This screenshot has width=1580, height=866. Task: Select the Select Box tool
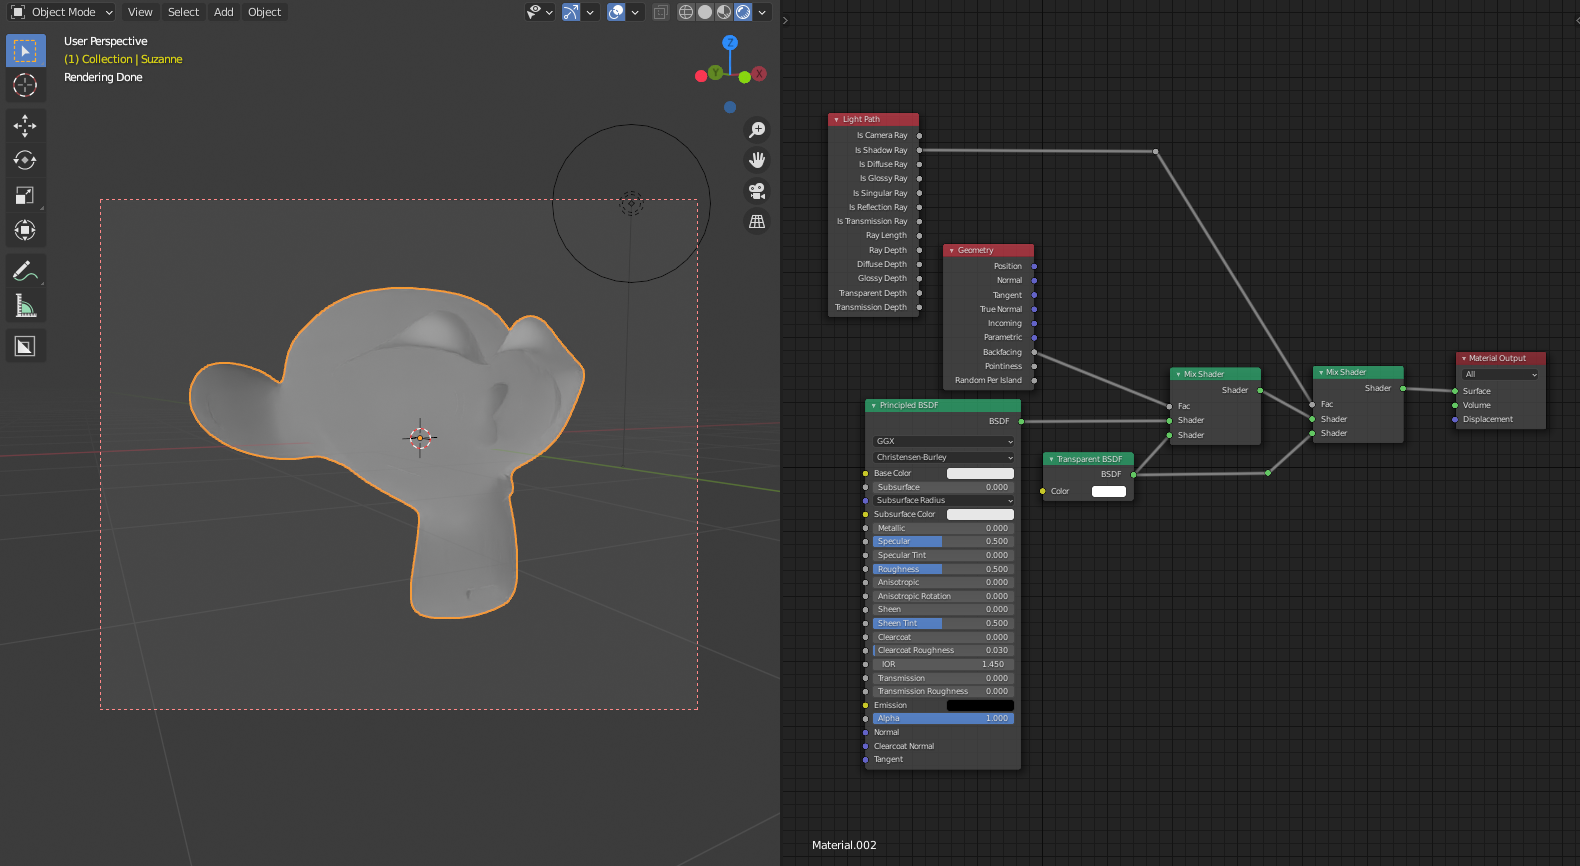(25, 50)
